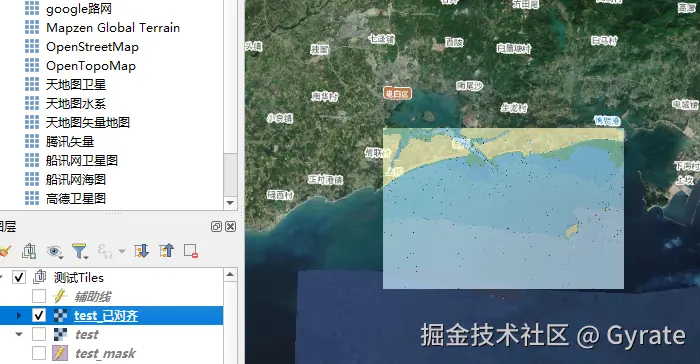Image resolution: width=700 pixels, height=364 pixels.
Task: Click the 七迳镇 label on map
Action: click(382, 39)
